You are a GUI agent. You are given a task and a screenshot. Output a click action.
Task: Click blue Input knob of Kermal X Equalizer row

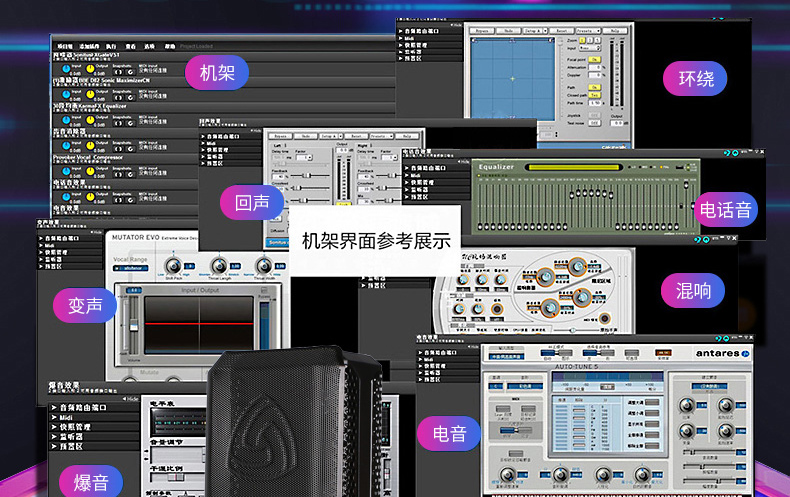[66, 120]
